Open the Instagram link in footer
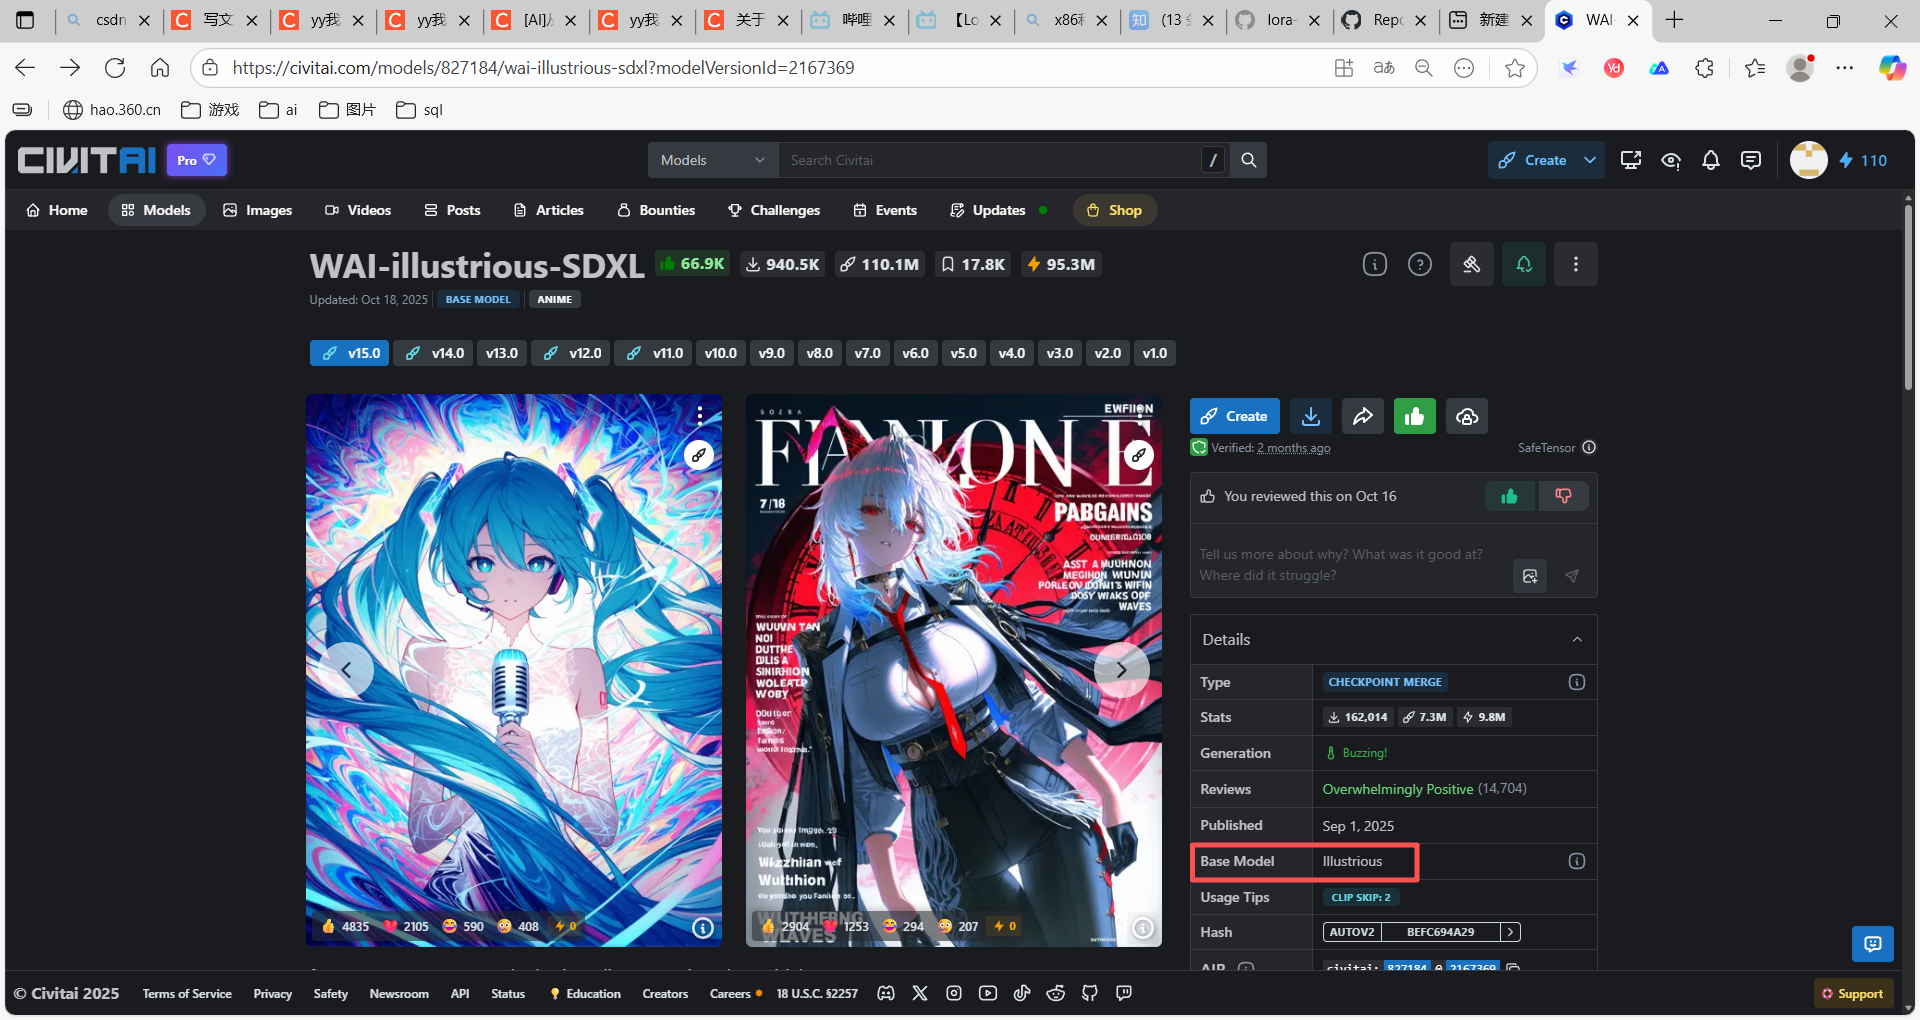The width and height of the screenshot is (1920, 1020). pos(954,993)
